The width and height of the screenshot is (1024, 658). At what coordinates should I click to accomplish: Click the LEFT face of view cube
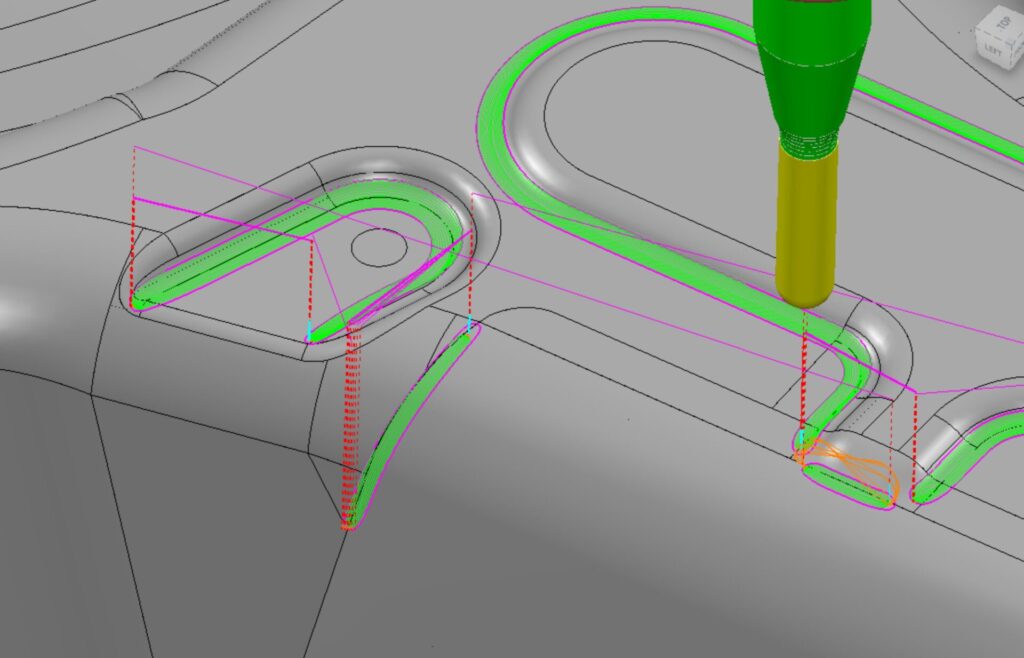[992, 48]
